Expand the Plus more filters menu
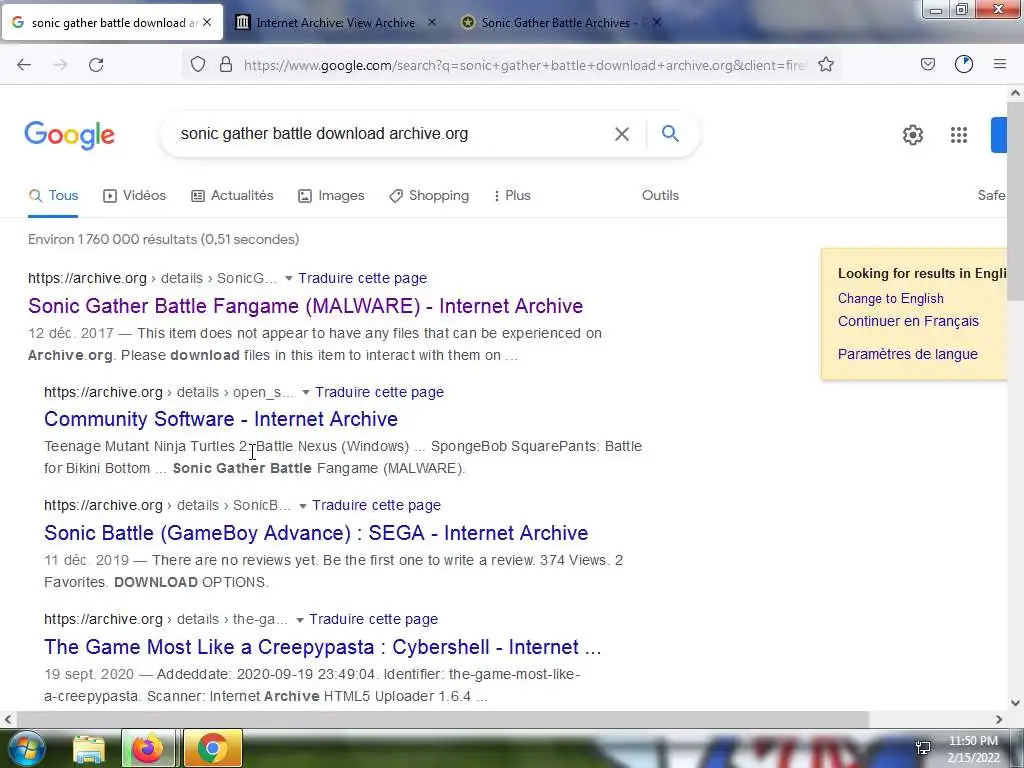The width and height of the screenshot is (1024, 768). click(x=513, y=195)
